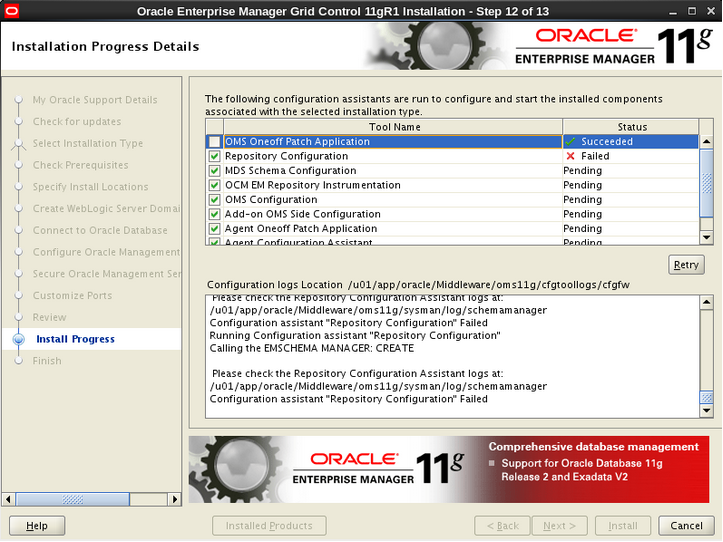The width and height of the screenshot is (723, 542).
Task: Select the Finish step
Action: [47, 361]
